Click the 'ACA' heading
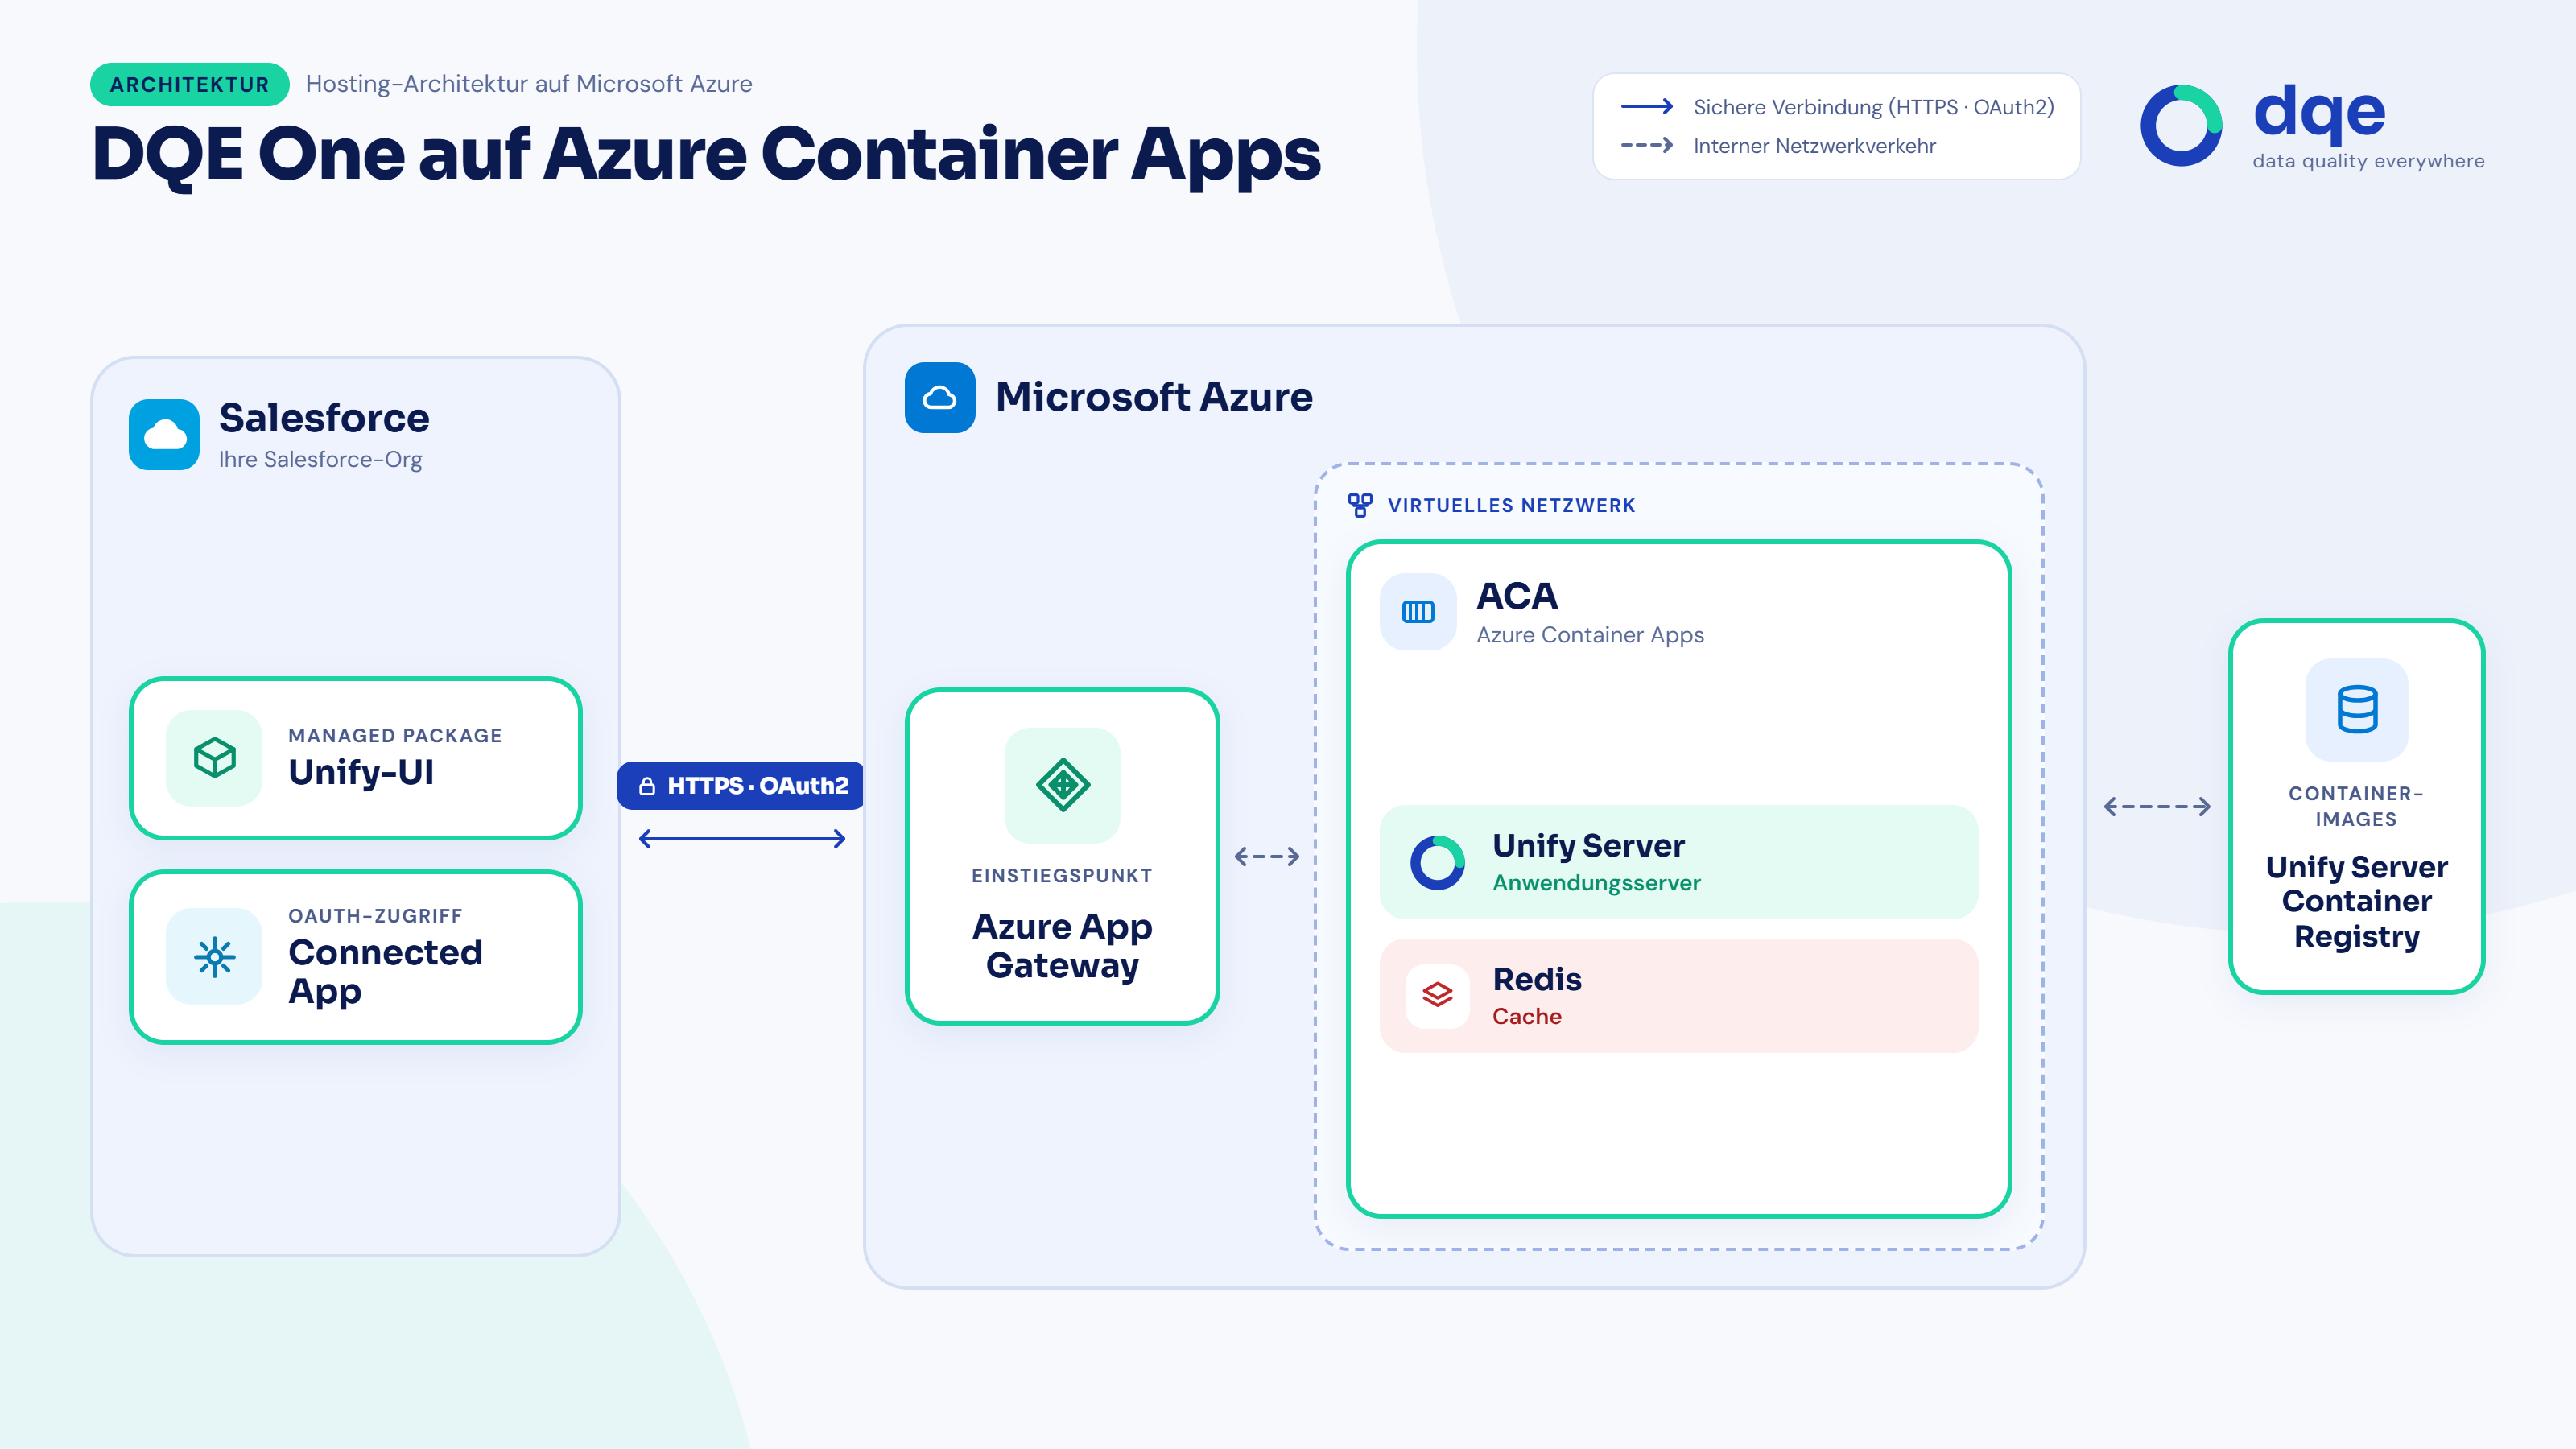2576x1449 pixels. (1517, 596)
